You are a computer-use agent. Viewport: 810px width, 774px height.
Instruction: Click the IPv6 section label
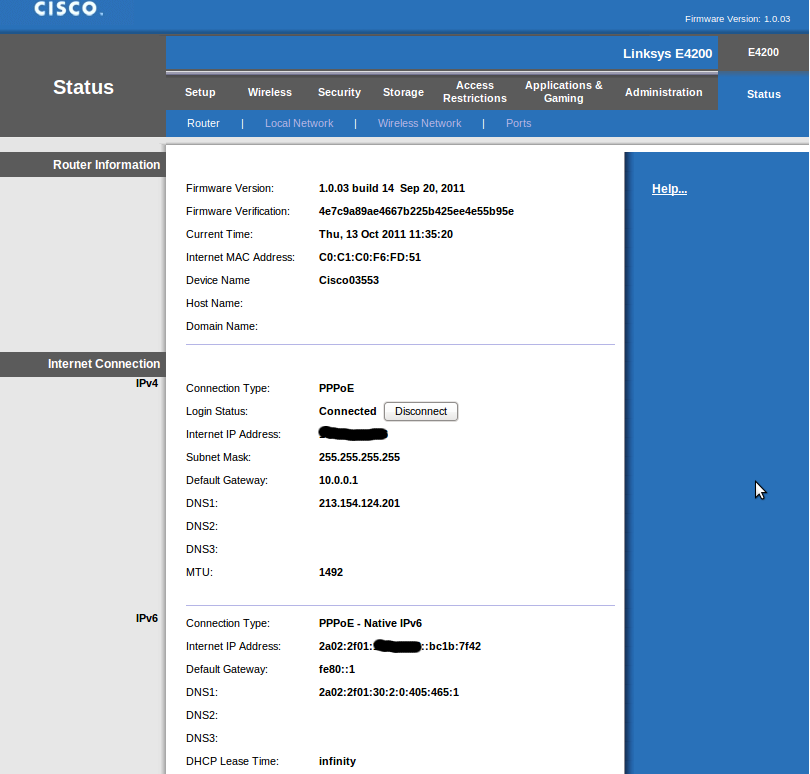coord(147,618)
